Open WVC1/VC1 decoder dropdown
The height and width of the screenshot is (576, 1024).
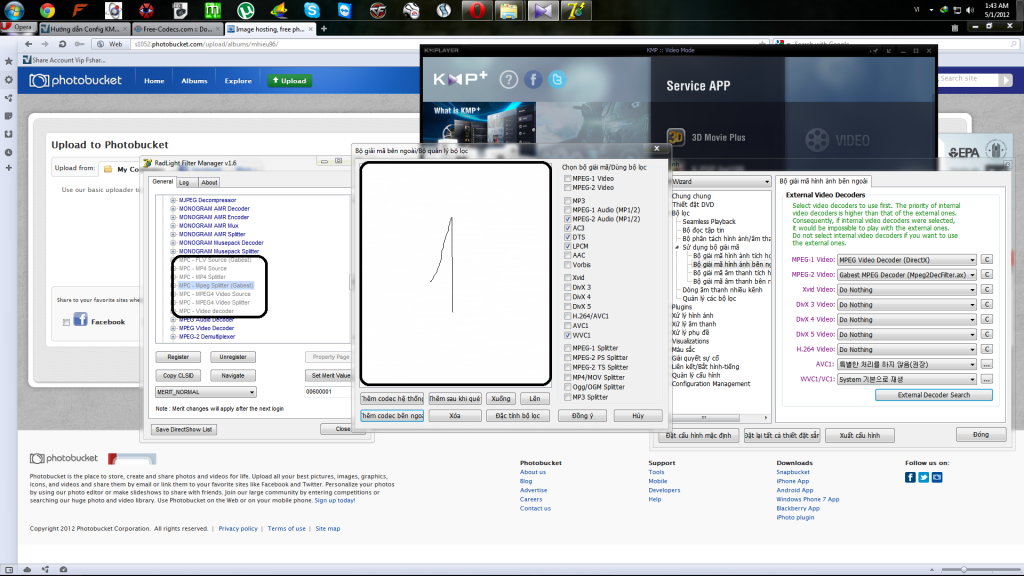click(906, 379)
